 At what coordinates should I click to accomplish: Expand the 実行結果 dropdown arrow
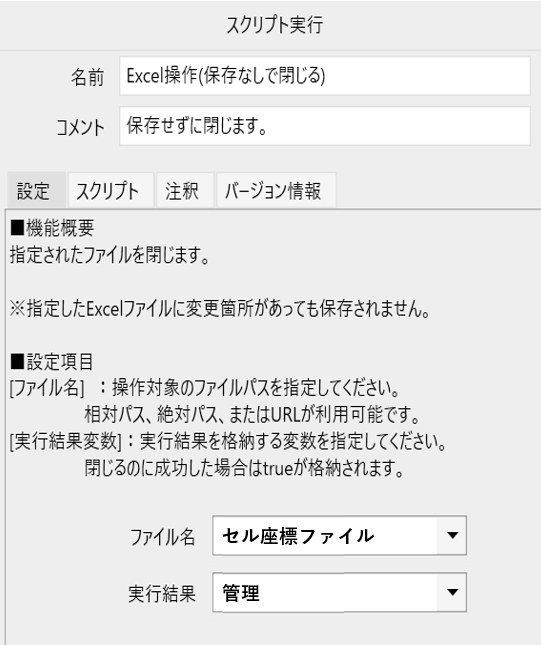(x=452, y=592)
